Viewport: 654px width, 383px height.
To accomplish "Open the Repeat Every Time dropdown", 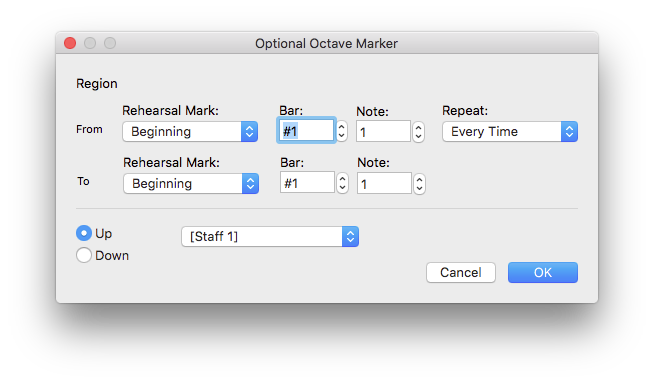I will [510, 131].
